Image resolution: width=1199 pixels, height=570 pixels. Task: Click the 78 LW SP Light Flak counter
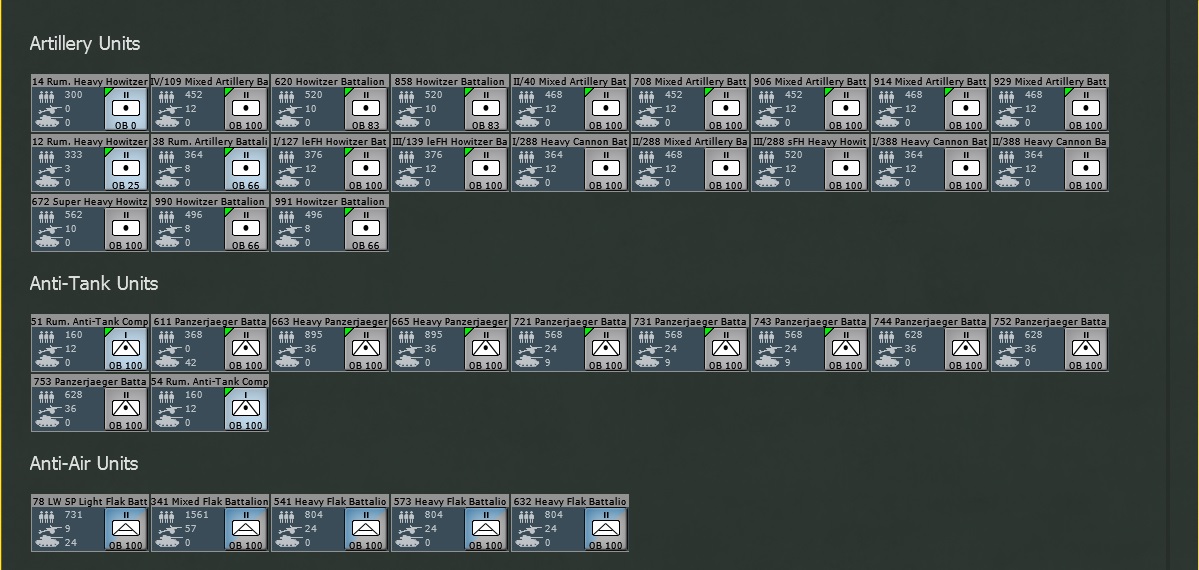[126, 529]
